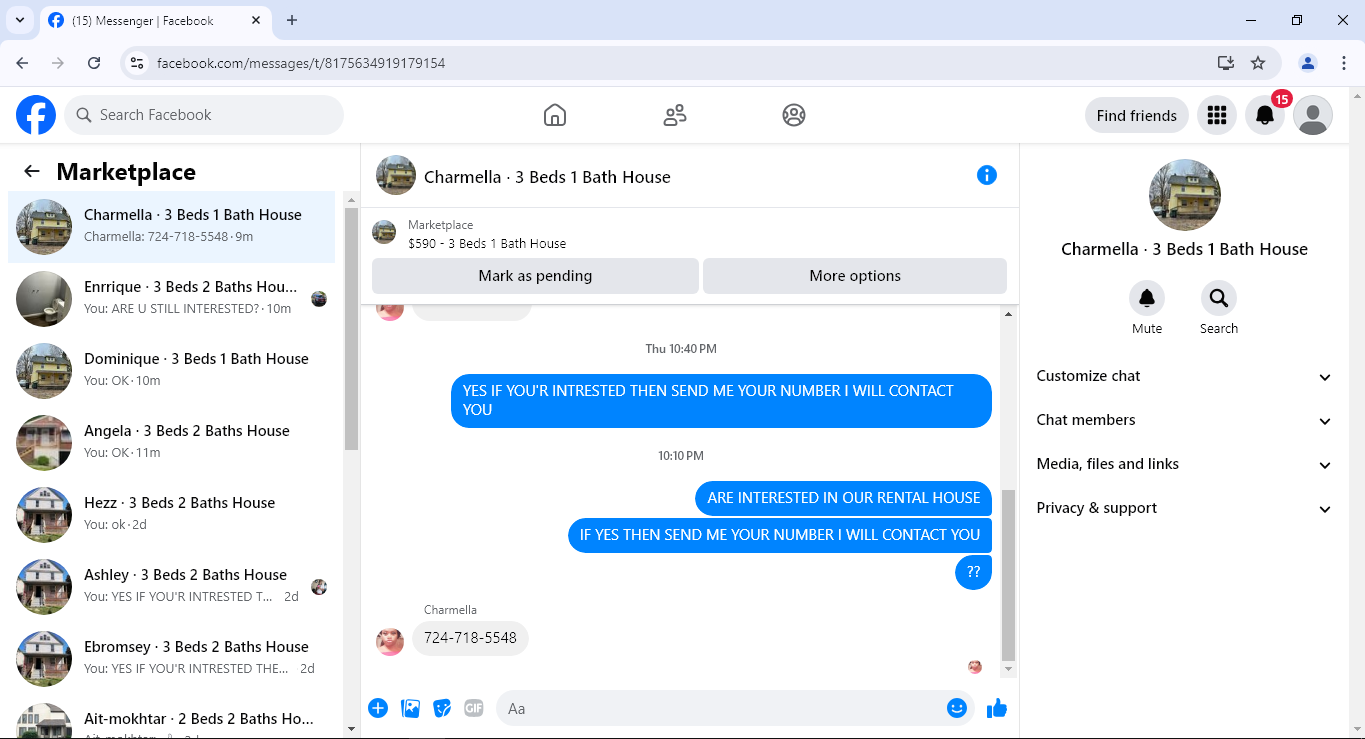Bookmark this tab with star icon

1258,63
